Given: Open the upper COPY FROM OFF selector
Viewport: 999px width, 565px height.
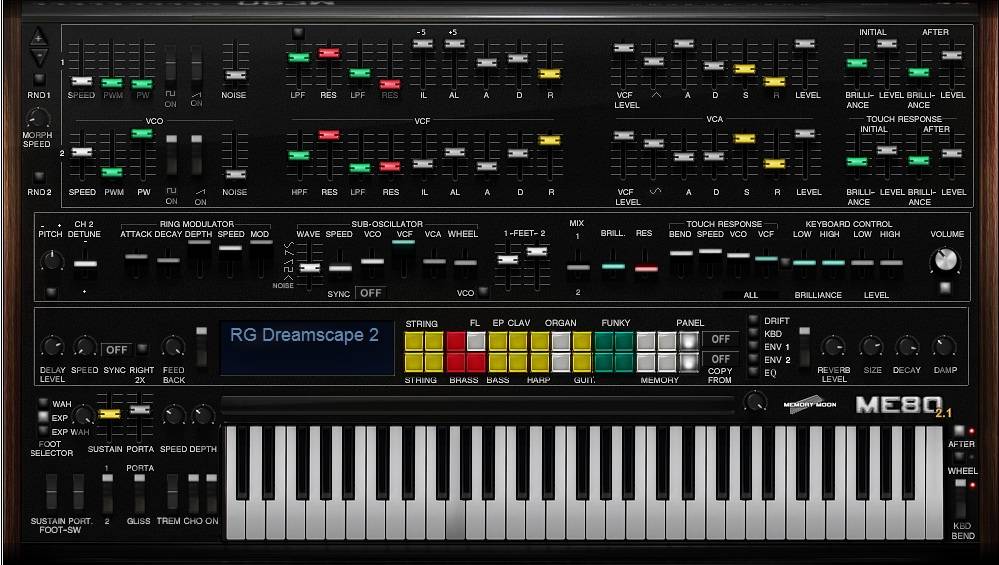Looking at the screenshot, I should click(719, 340).
